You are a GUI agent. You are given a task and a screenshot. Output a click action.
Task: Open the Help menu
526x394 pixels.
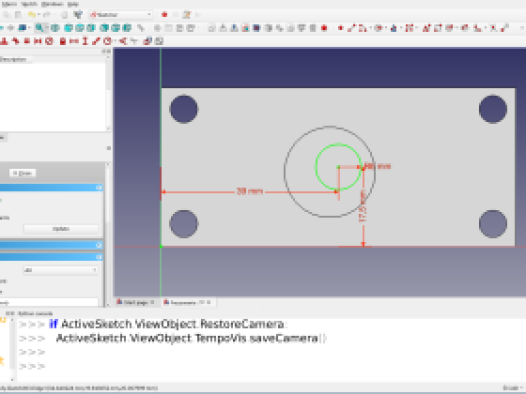point(73,4)
